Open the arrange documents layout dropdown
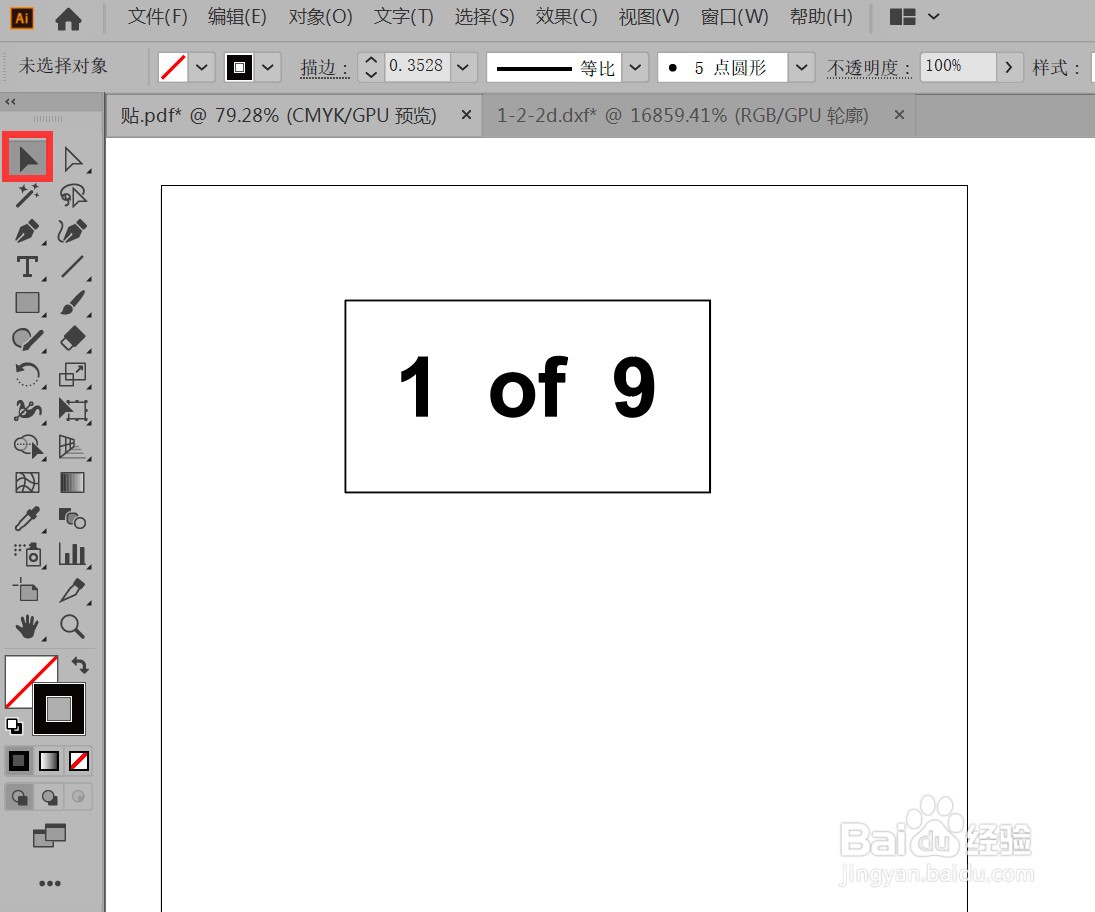This screenshot has width=1095, height=912. click(x=915, y=17)
